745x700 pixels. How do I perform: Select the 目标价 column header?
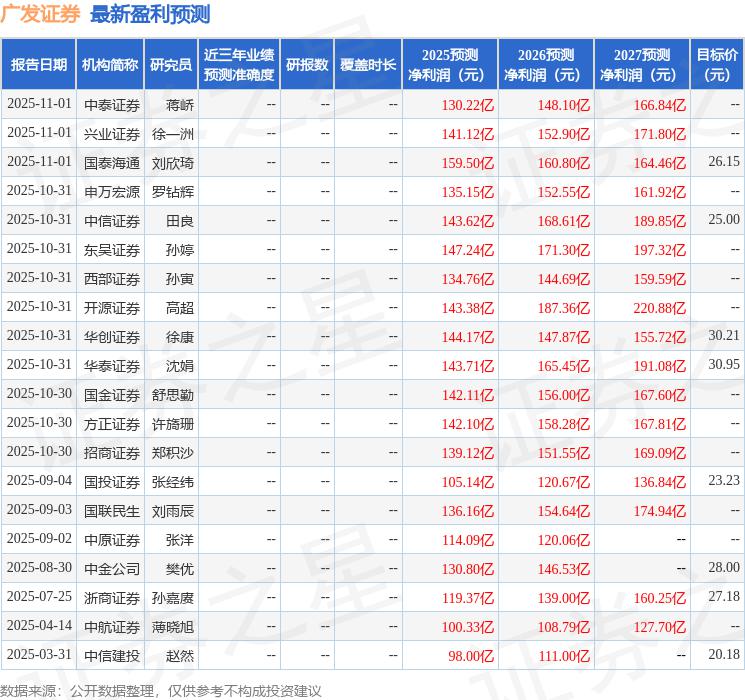[716, 65]
